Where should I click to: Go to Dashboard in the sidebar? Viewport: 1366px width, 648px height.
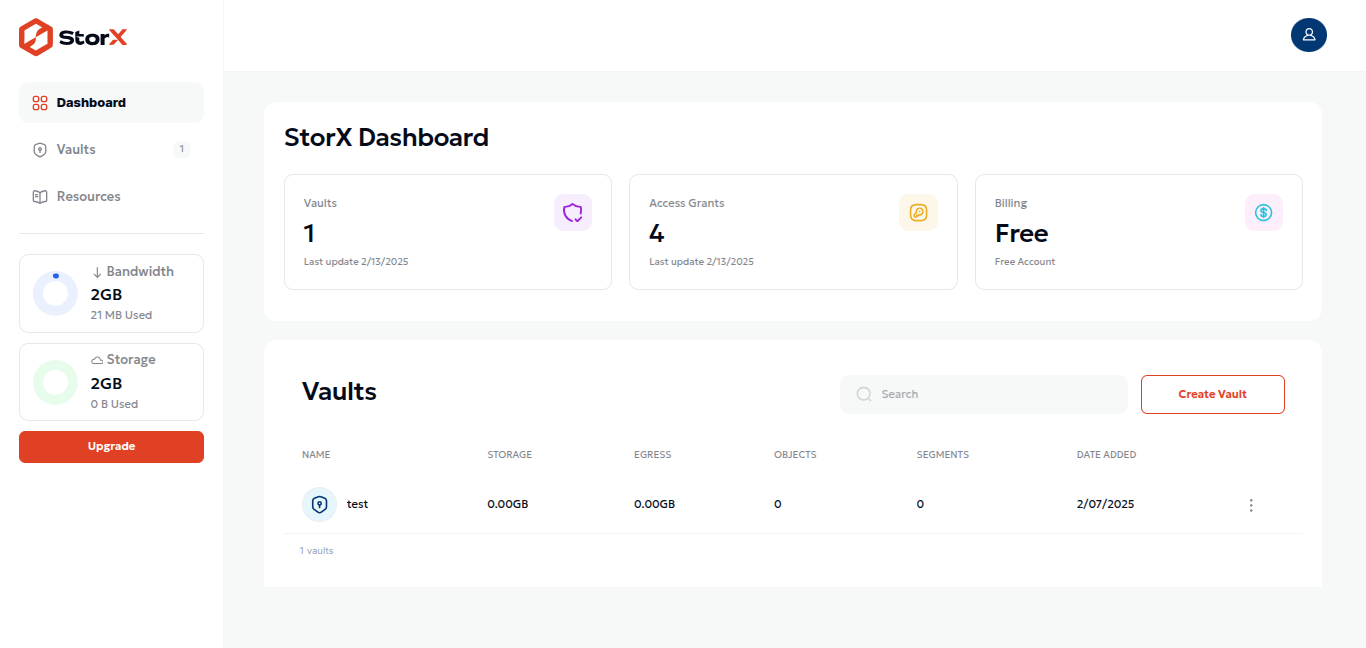point(111,103)
